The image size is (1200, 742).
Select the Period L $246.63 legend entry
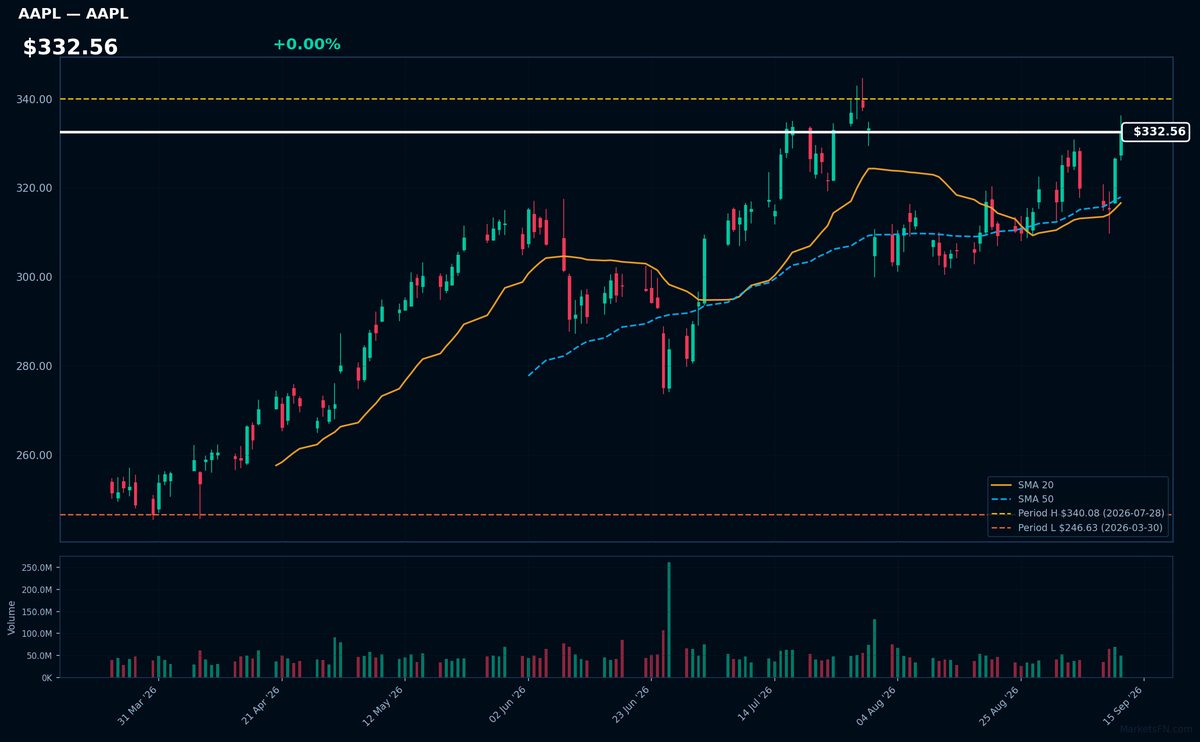(1077, 527)
